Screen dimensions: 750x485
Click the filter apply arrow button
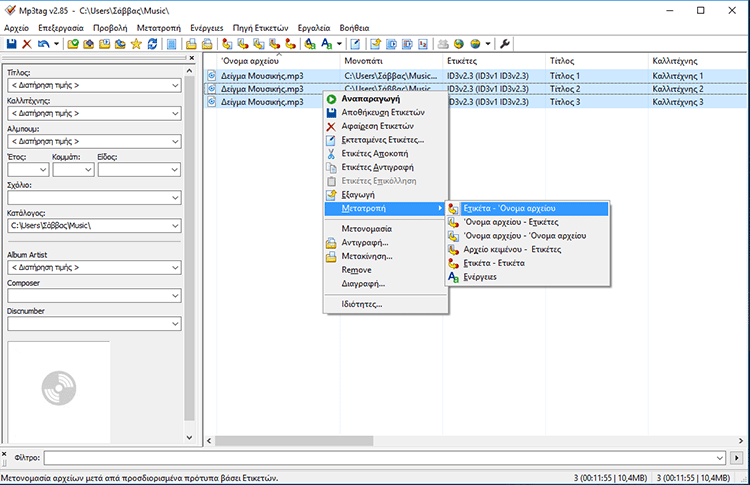click(737, 458)
